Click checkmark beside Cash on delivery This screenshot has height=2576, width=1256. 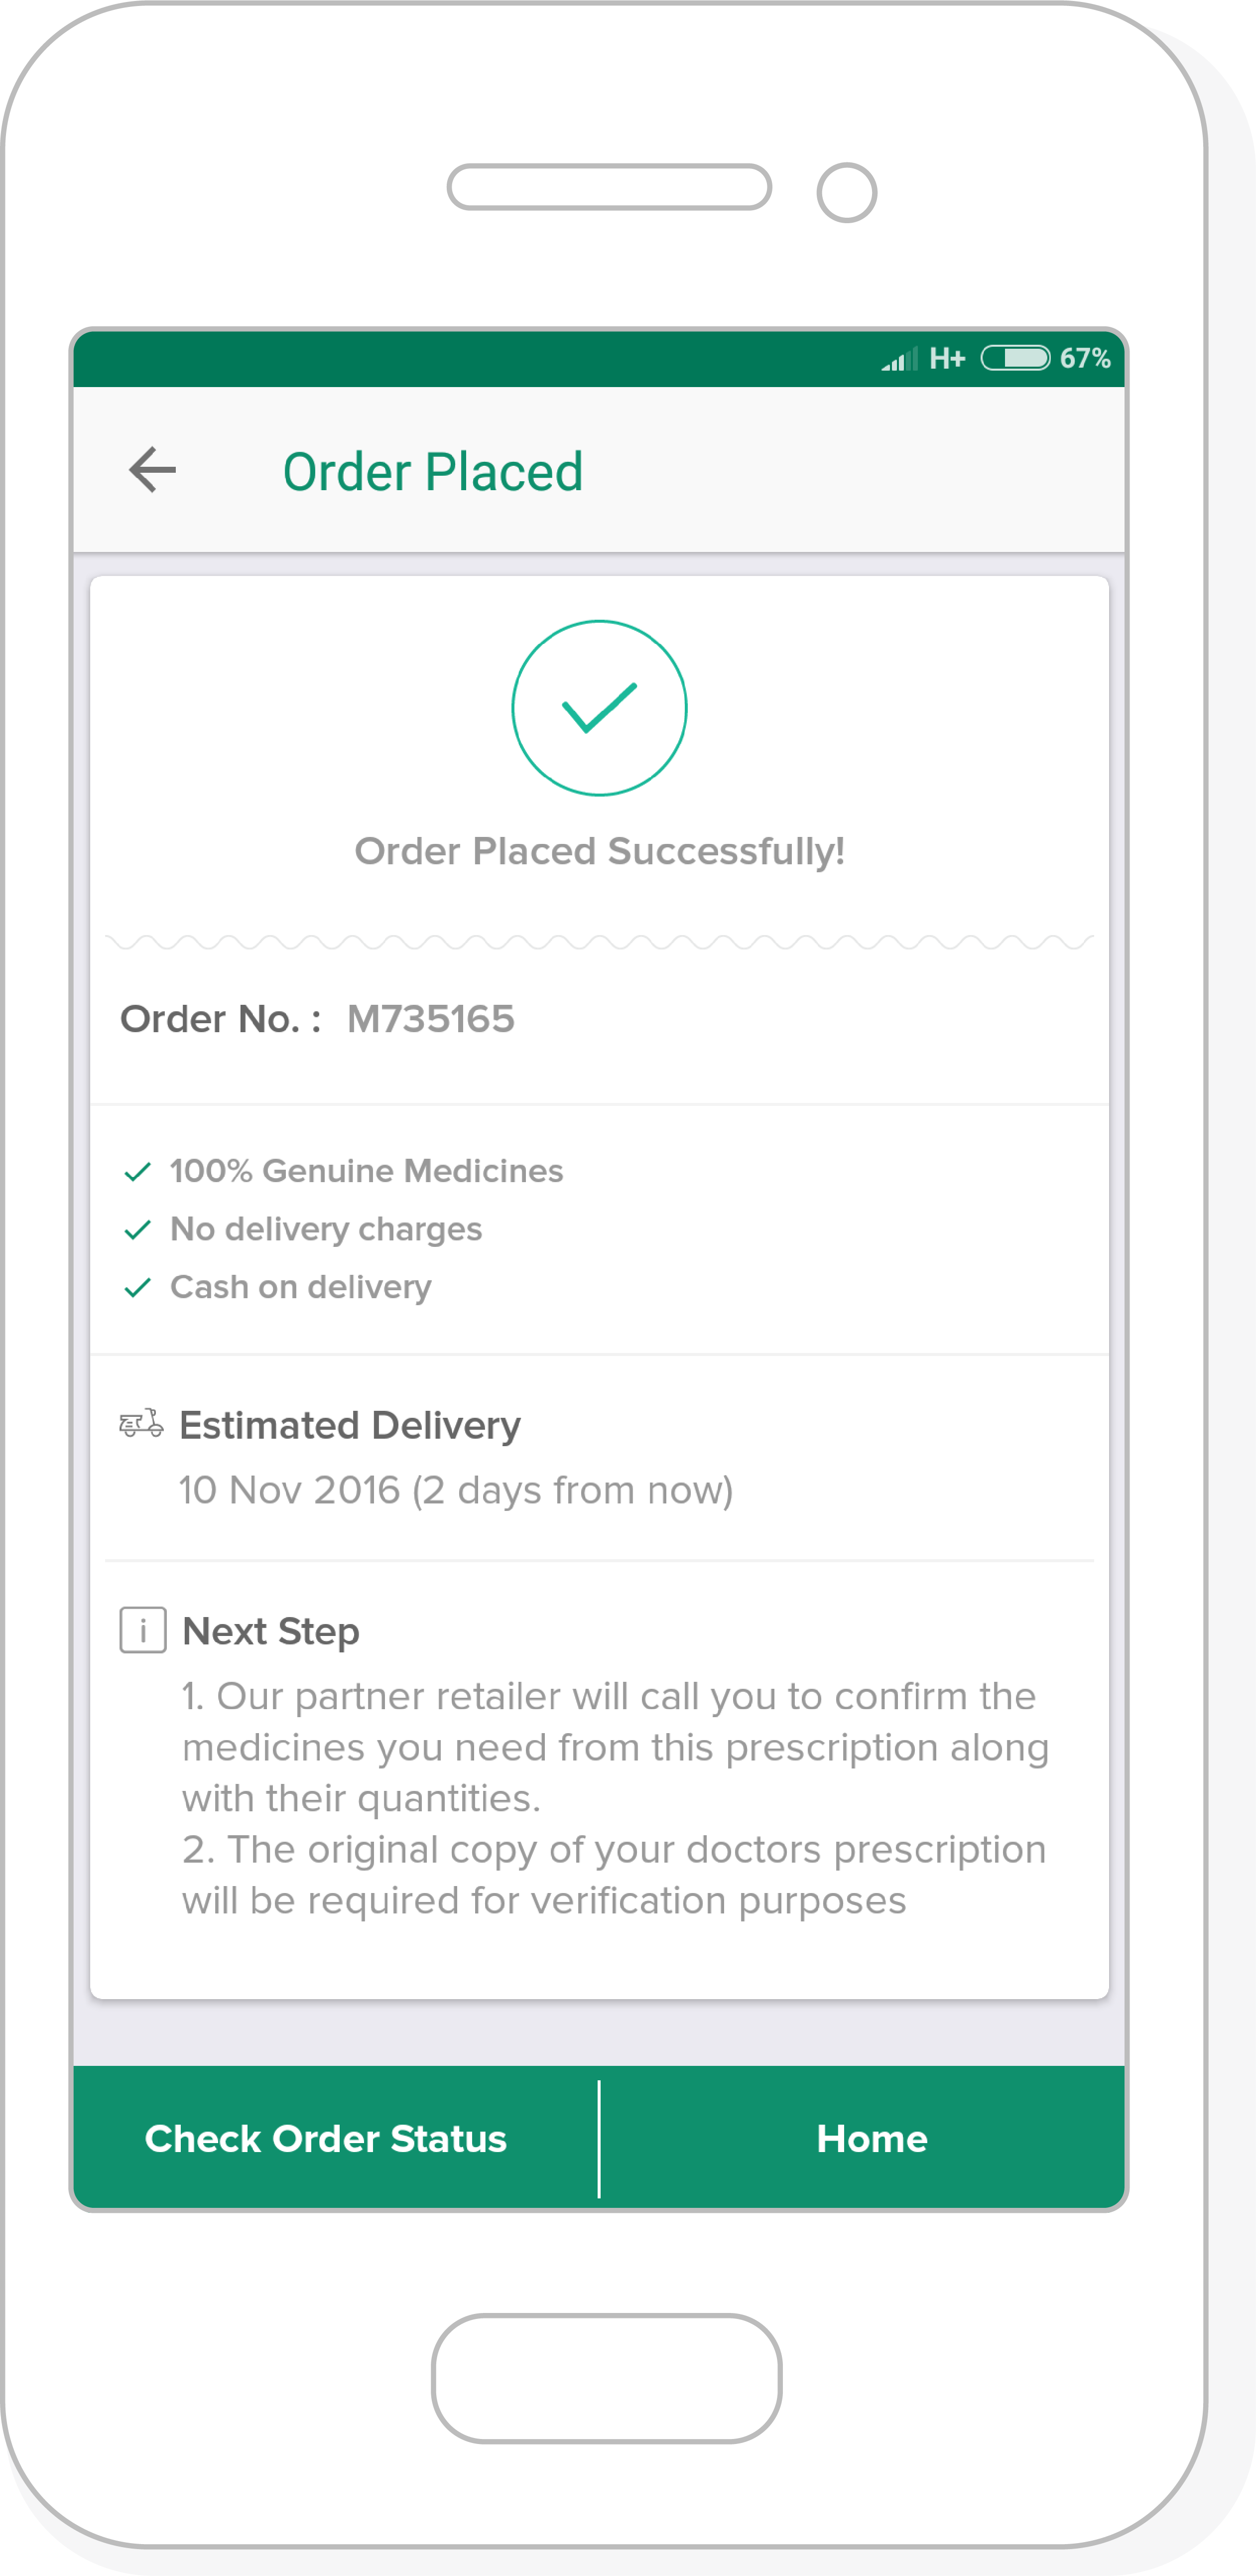click(x=137, y=1288)
